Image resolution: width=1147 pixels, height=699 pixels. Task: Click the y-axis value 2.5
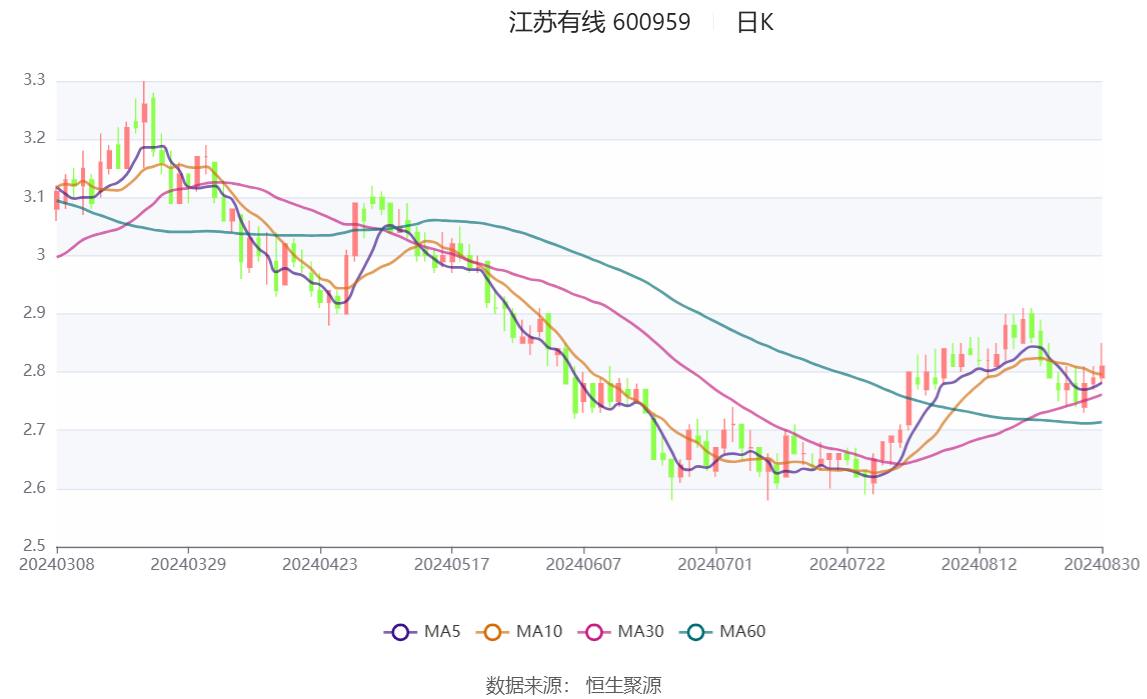click(x=34, y=545)
